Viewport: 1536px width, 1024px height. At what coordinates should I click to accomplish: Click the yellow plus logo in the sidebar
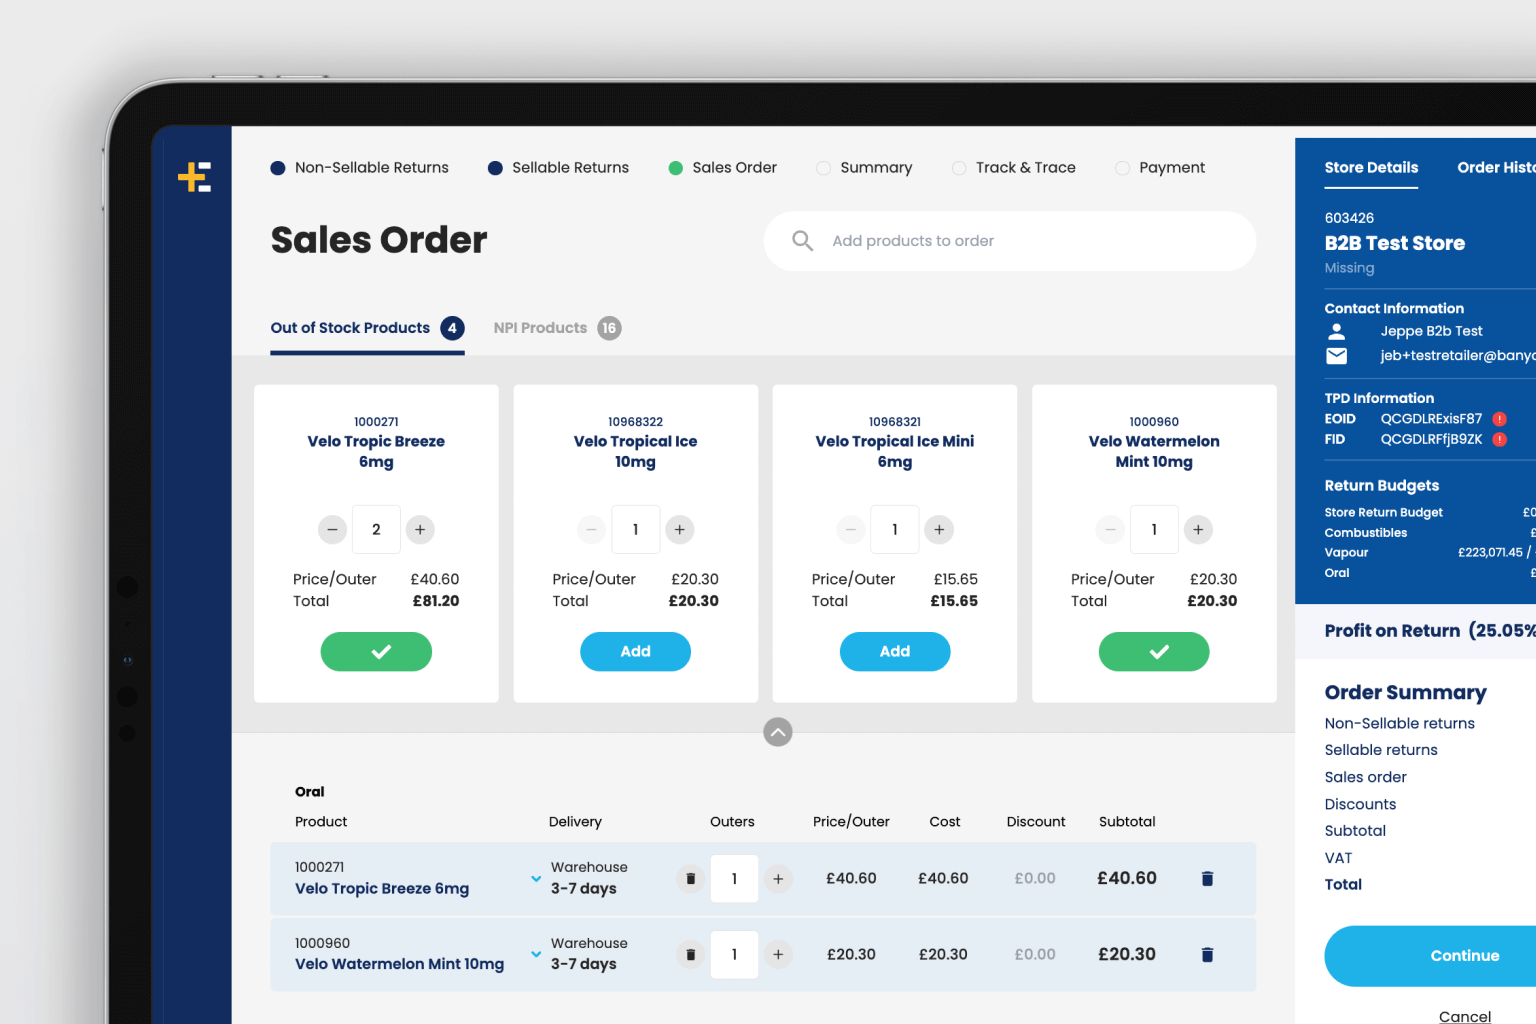(x=194, y=177)
